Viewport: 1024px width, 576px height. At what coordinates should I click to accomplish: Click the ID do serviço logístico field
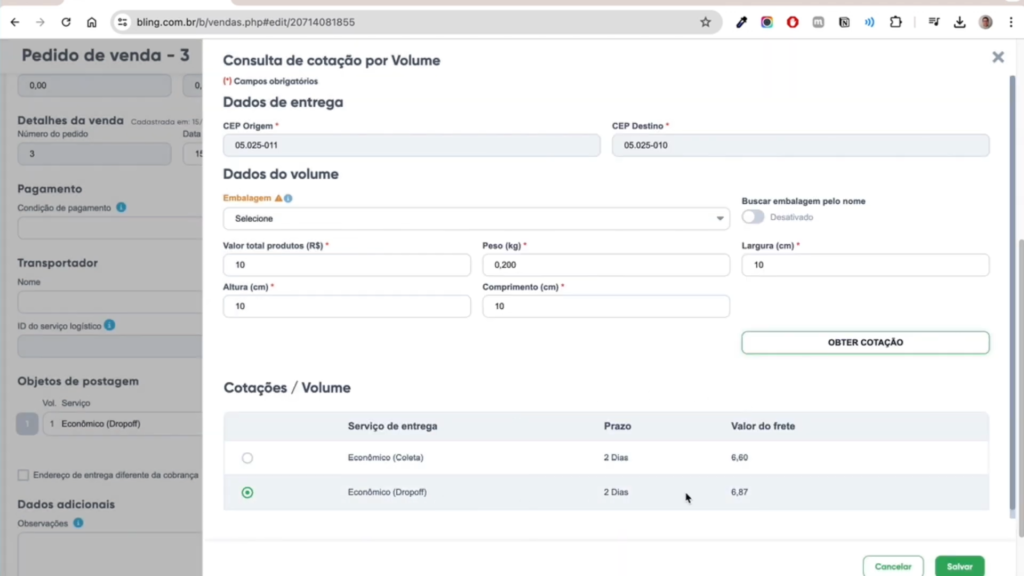pos(110,346)
